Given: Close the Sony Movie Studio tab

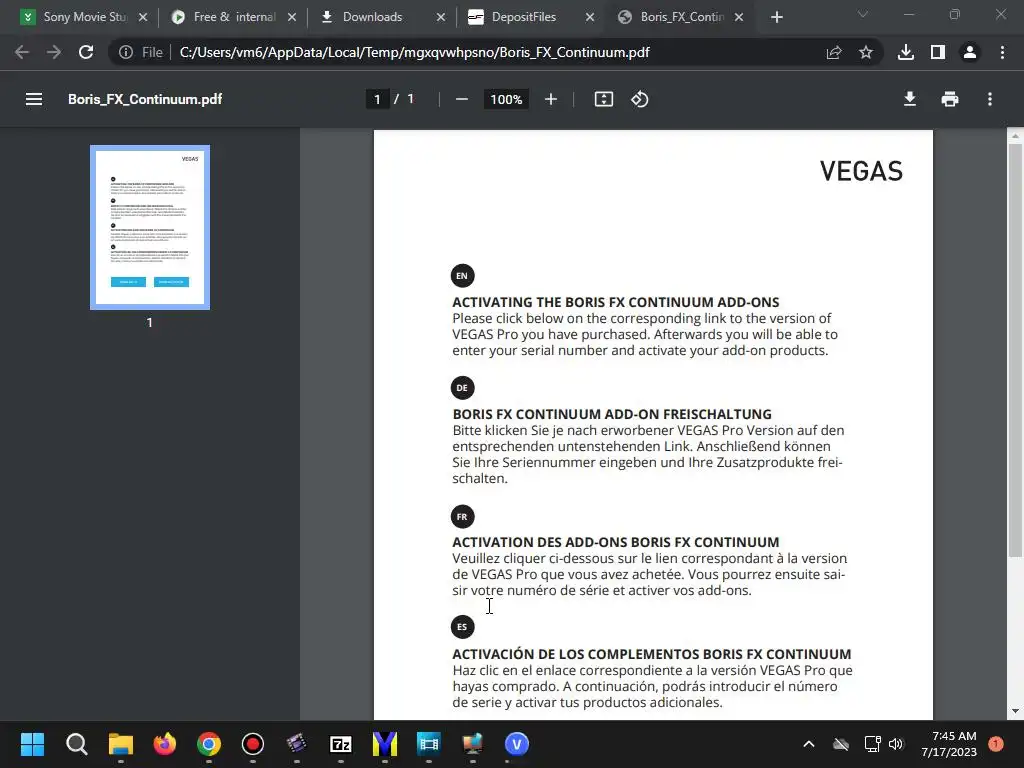Looking at the screenshot, I should [x=143, y=17].
